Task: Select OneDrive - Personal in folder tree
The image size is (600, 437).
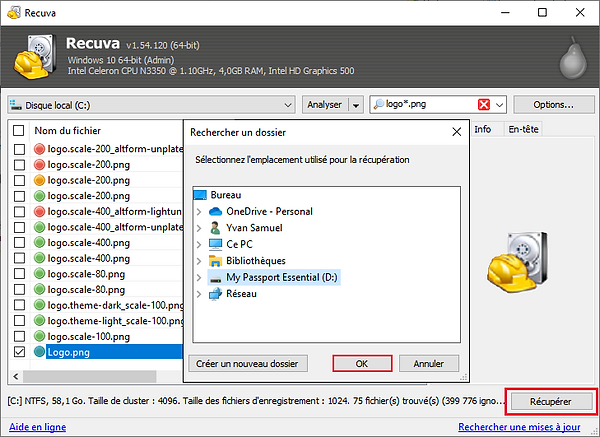Action: tap(269, 211)
